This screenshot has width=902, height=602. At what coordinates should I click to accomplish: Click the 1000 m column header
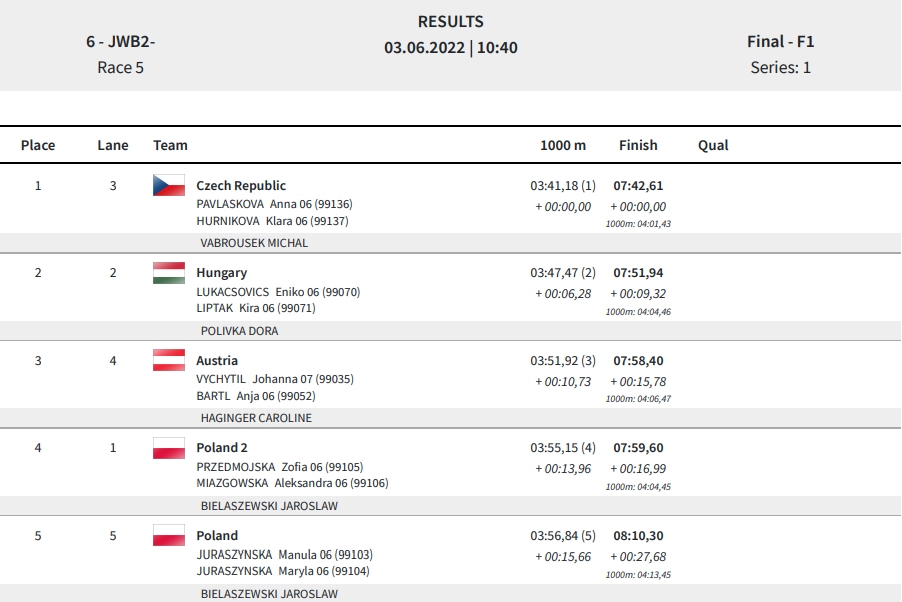(x=563, y=145)
